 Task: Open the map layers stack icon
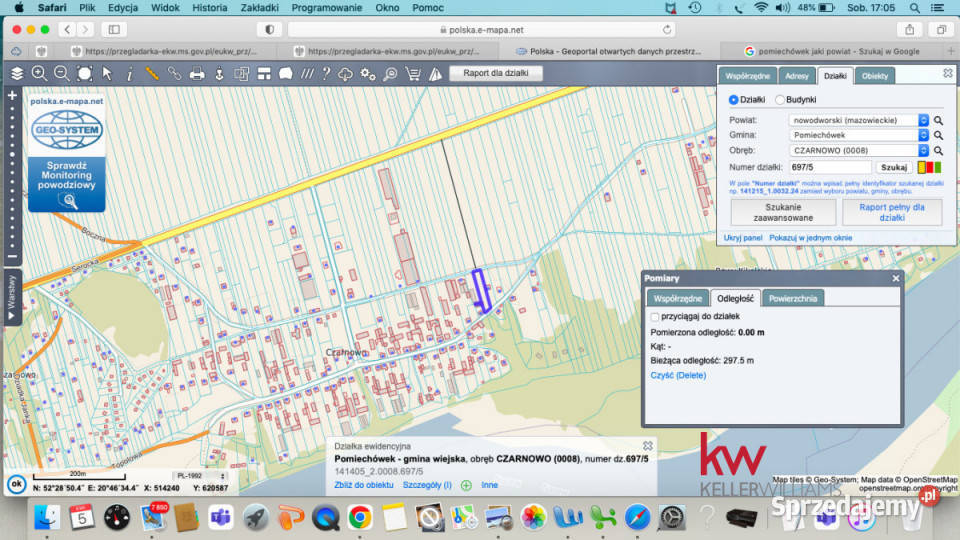pos(17,73)
